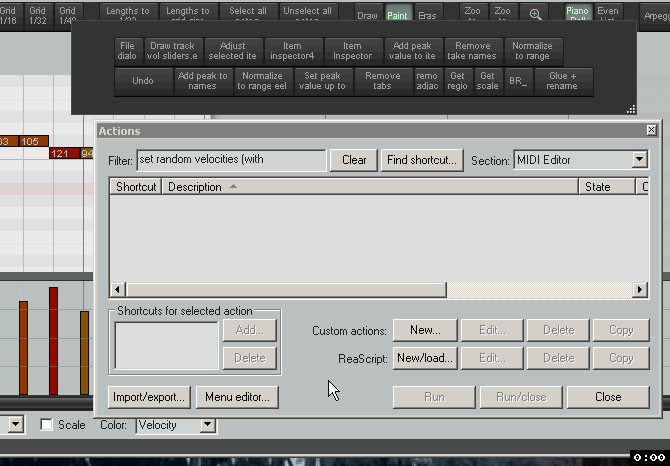Click Add peak to names button
This screenshot has height=466, width=670.
[x=203, y=81]
